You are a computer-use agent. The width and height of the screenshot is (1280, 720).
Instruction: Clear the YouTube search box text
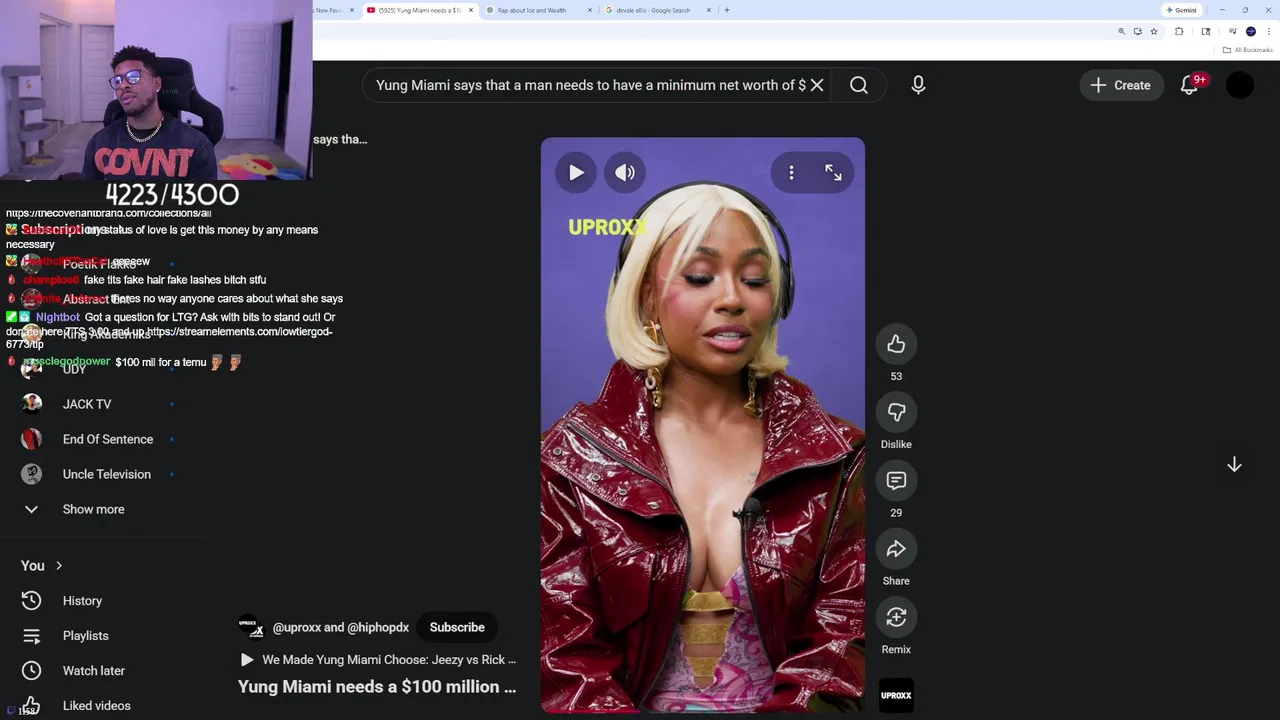[817, 85]
